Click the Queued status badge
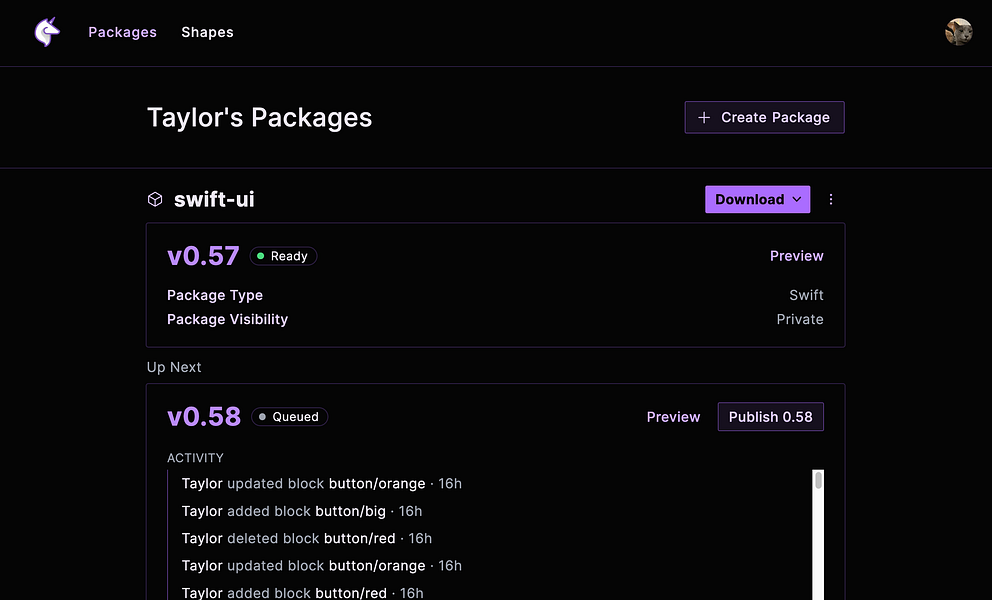 pos(289,417)
